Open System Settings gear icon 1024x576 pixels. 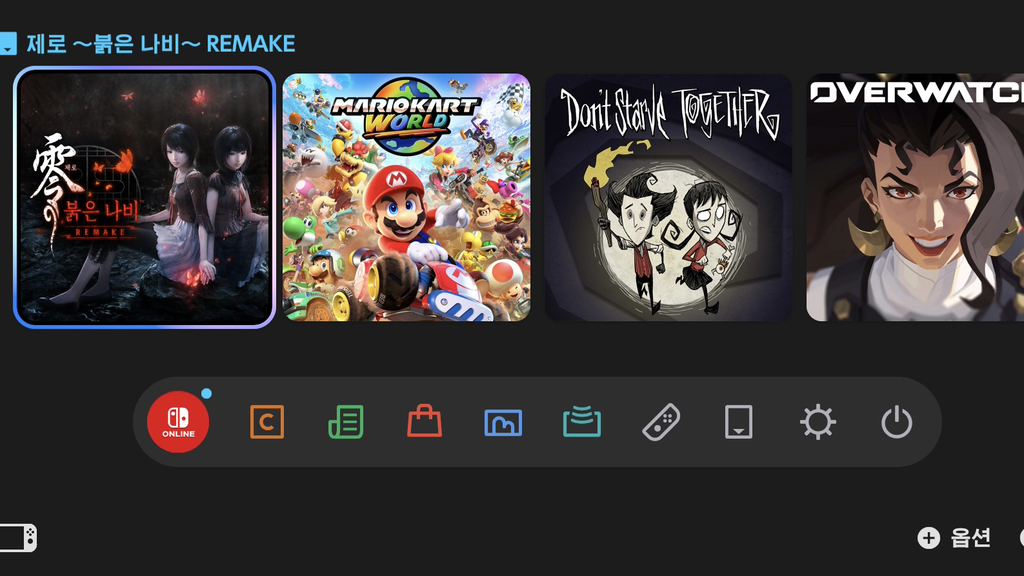tap(818, 422)
